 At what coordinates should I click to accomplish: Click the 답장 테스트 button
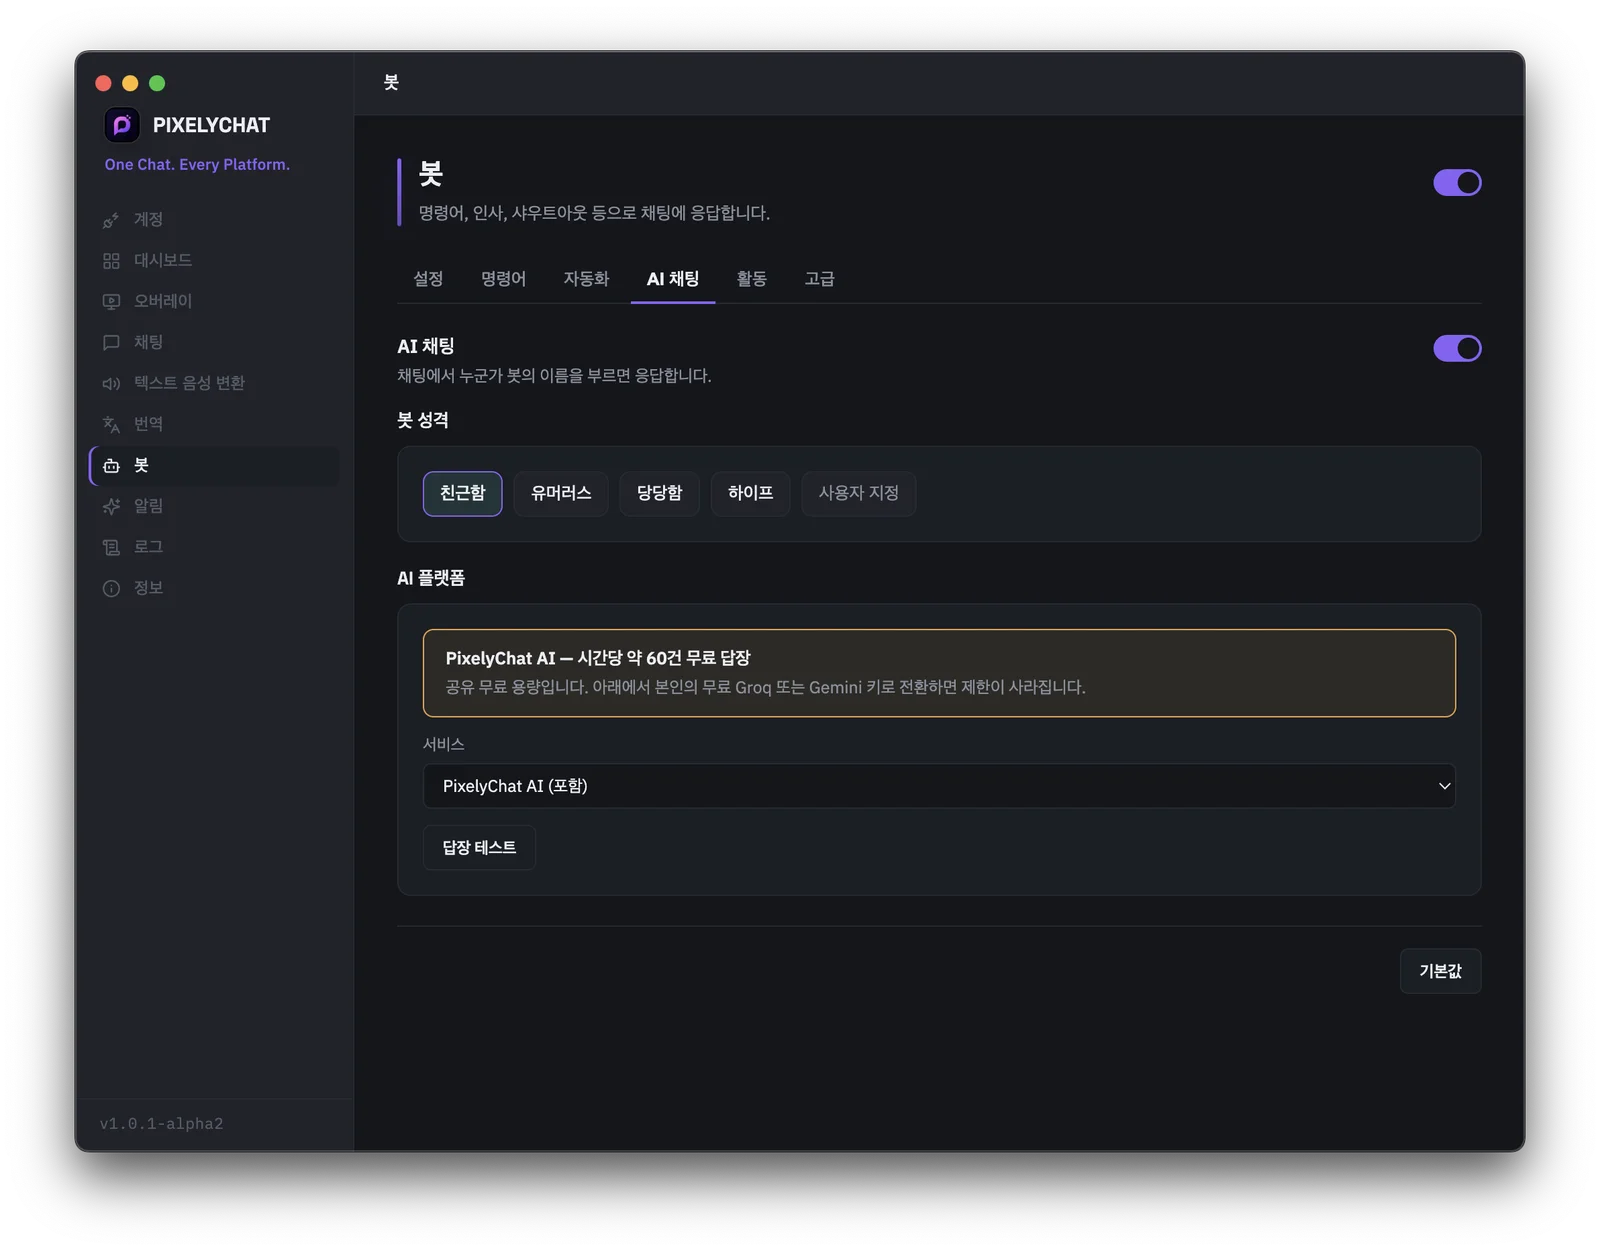pos(479,848)
